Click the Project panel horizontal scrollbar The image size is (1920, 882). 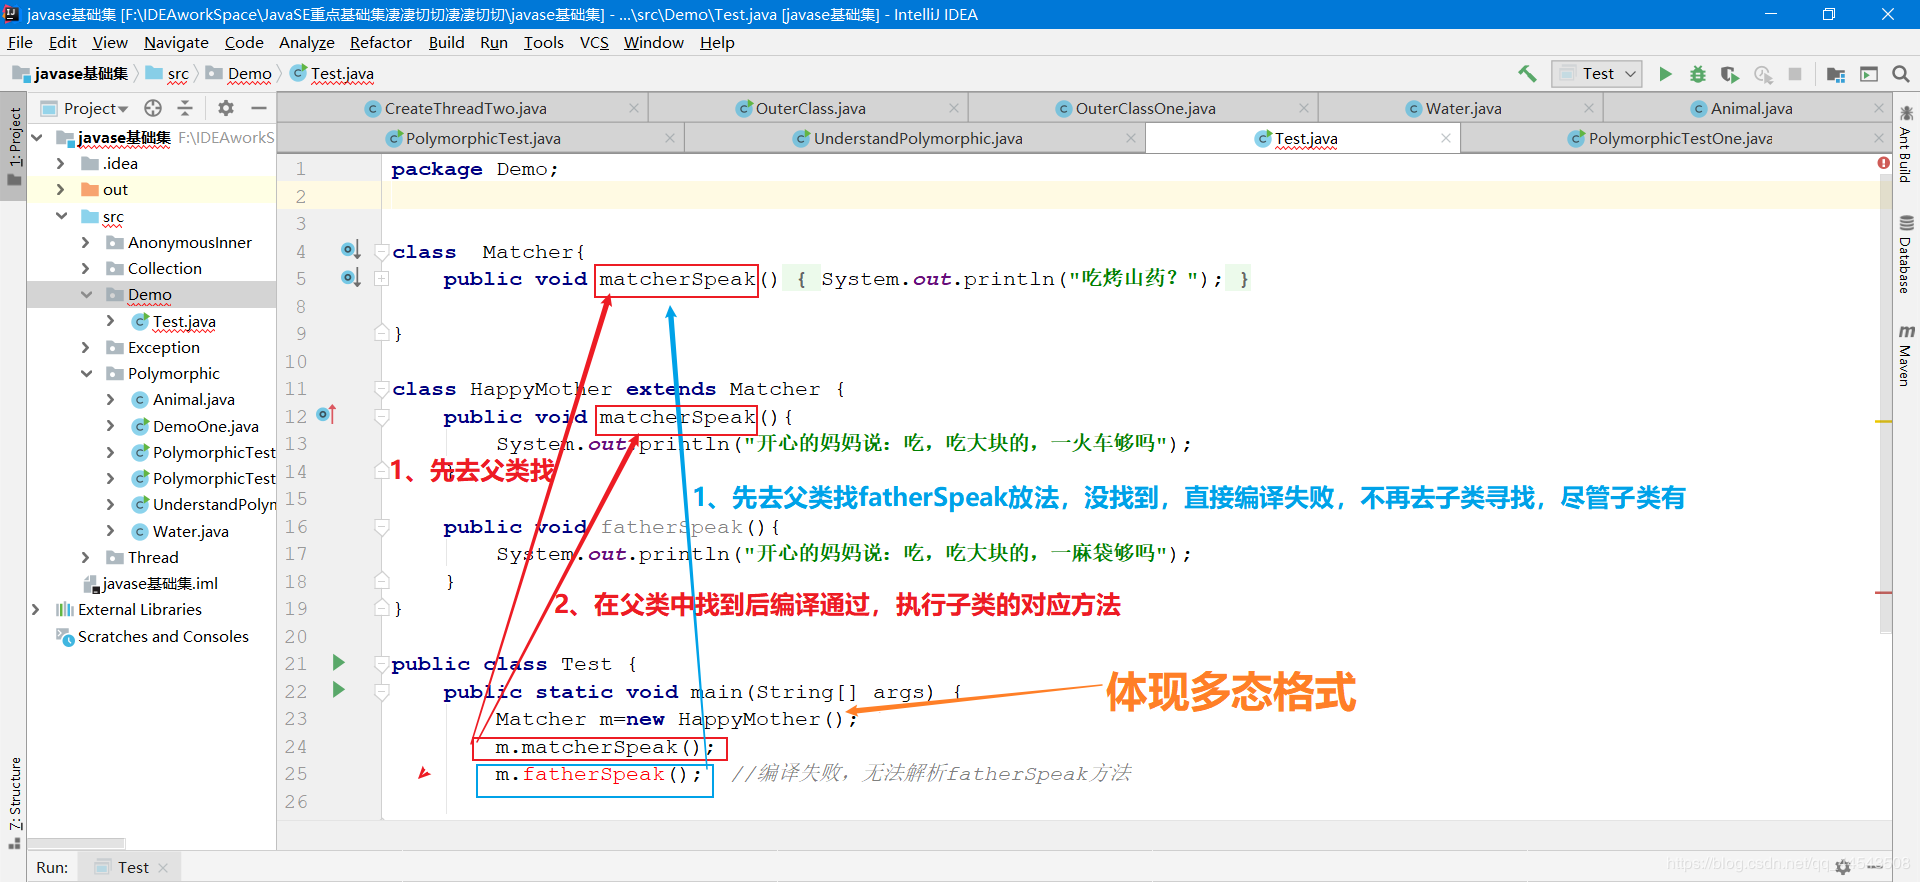tap(76, 843)
